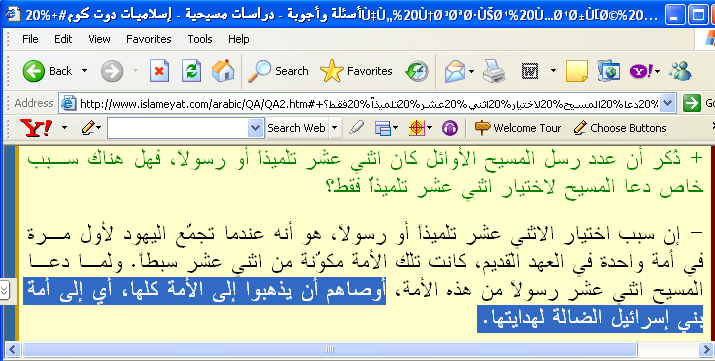Open the Favorites menu
The image size is (715, 361).
pyautogui.click(x=149, y=39)
